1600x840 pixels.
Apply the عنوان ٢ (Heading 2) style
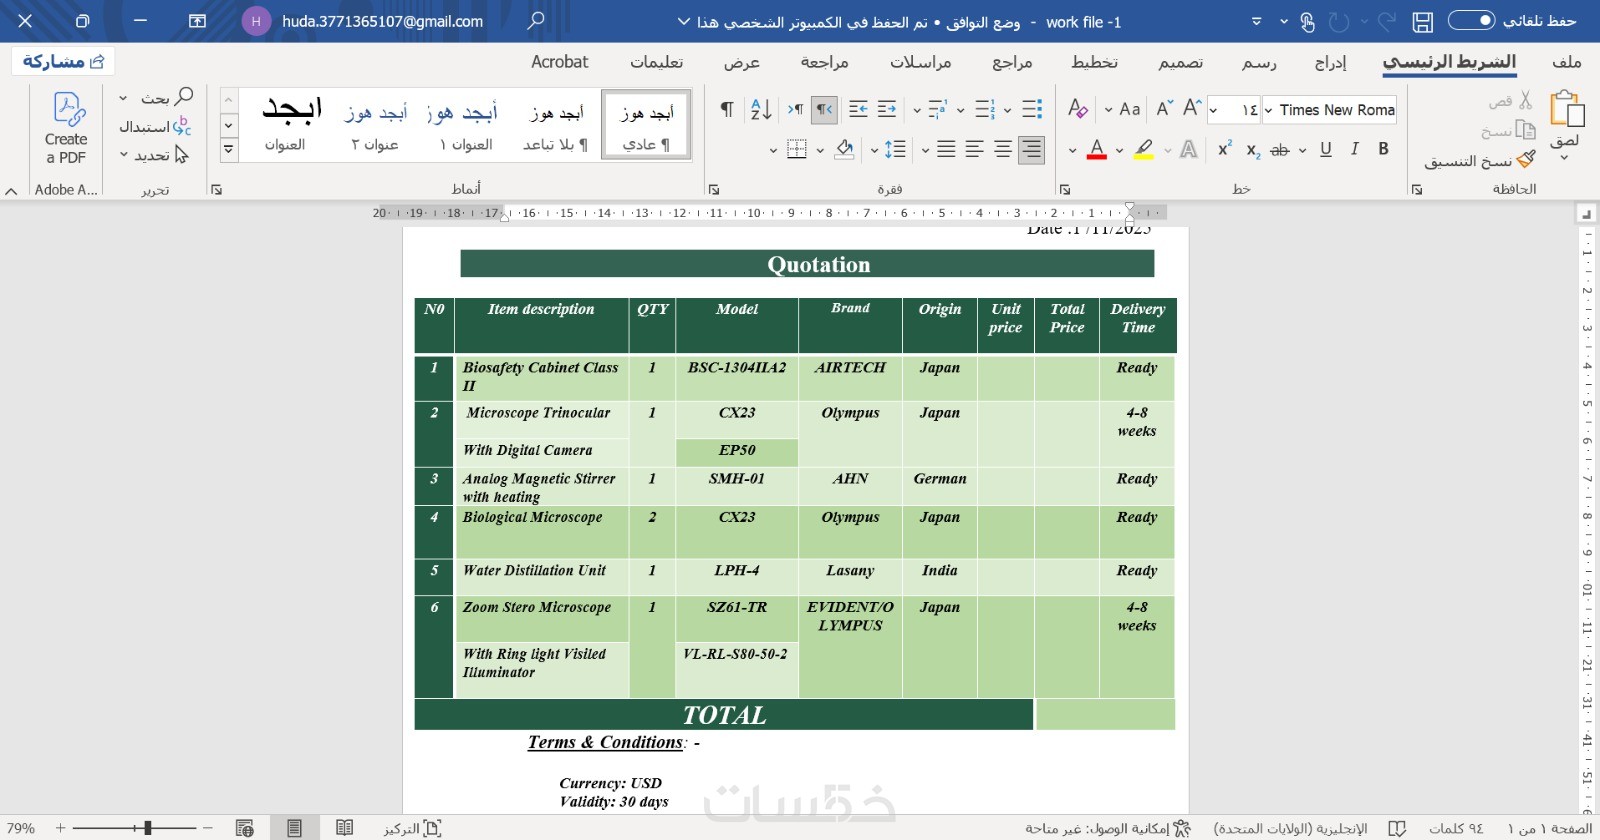tap(375, 127)
